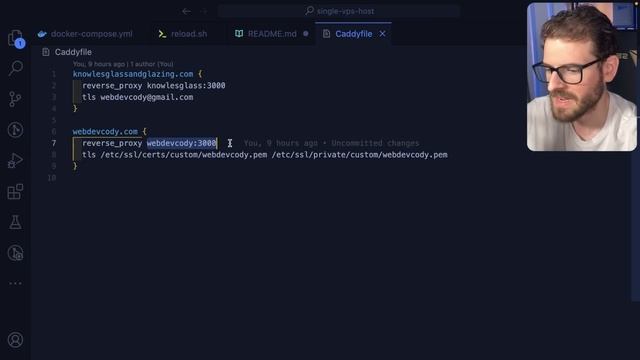640x360 pixels.
Task: Click knowlesglassandglazing.com on line 1
Action: click(133, 74)
